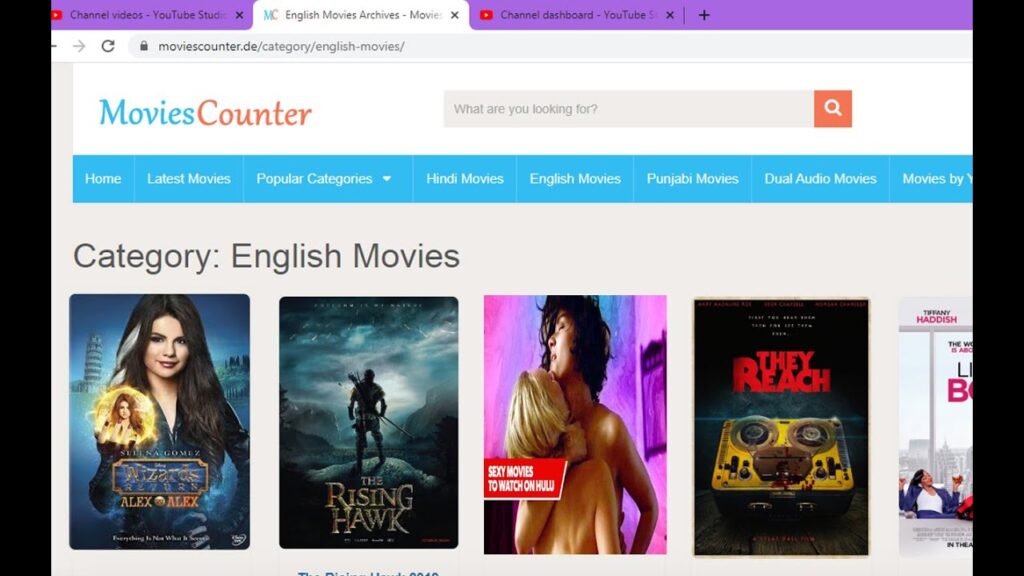This screenshot has width=1024, height=576.
Task: Click the browser forward arrow
Action: pyautogui.click(x=79, y=46)
